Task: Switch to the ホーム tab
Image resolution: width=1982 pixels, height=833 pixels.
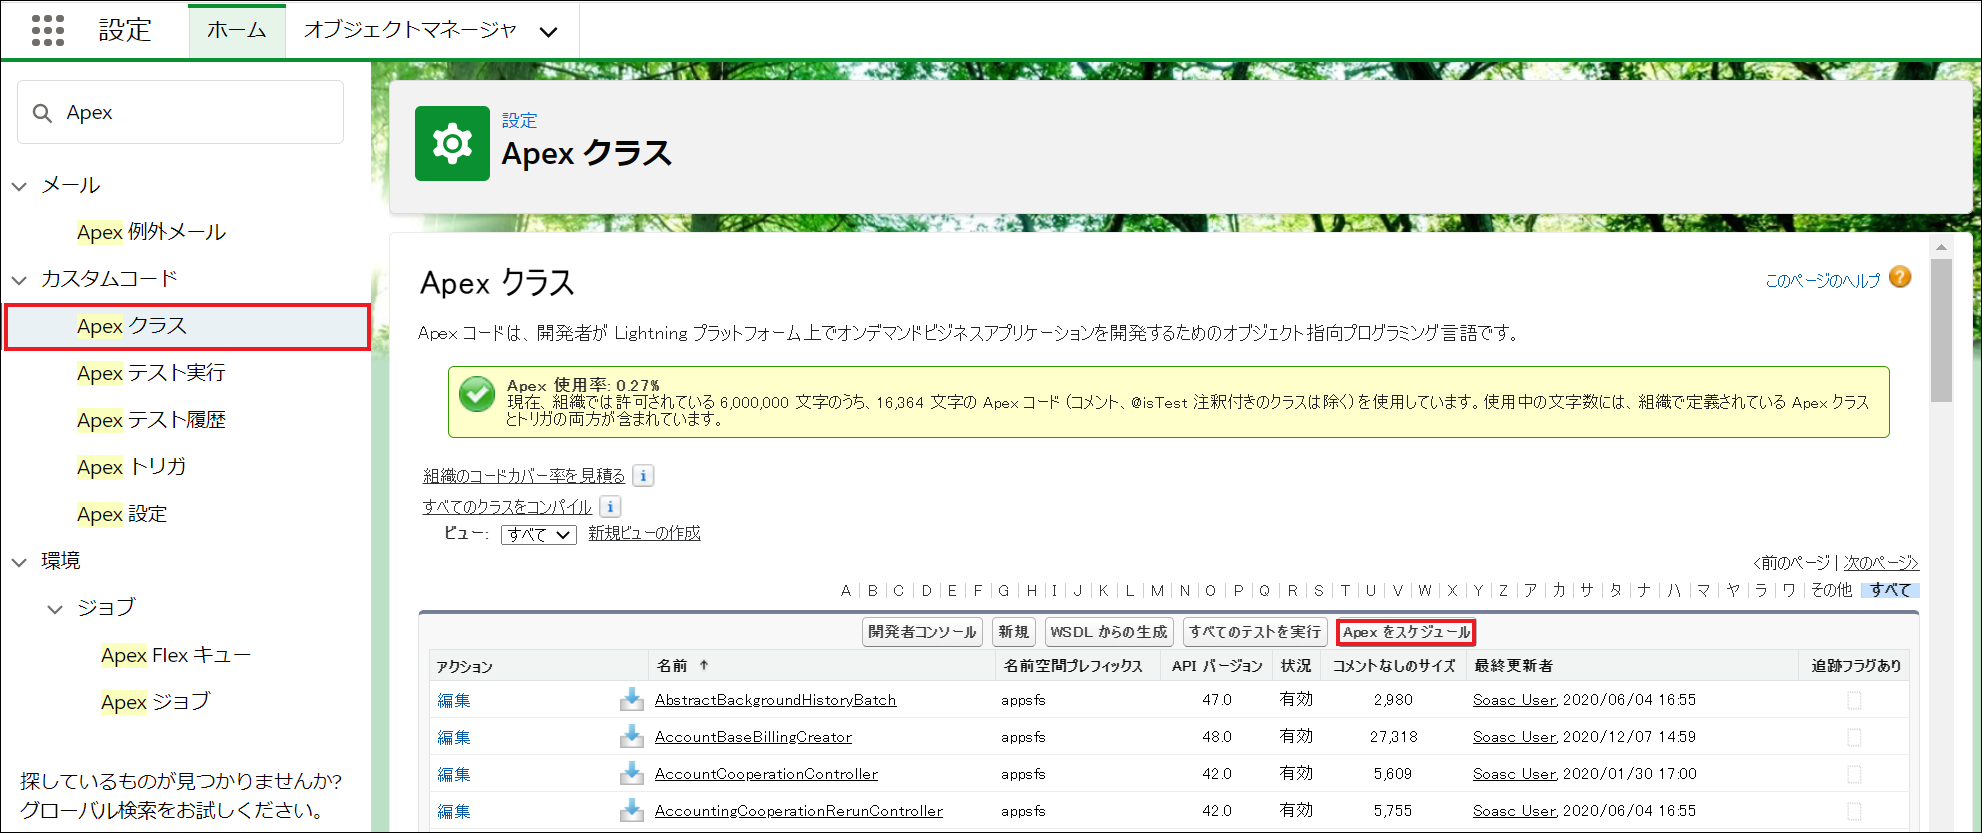Action: [x=236, y=31]
